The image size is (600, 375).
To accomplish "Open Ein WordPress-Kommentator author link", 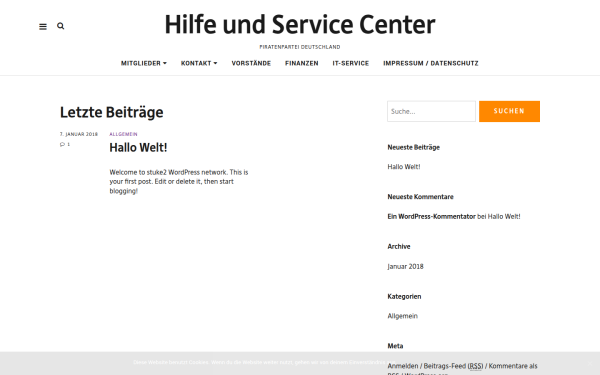I will (x=431, y=217).
